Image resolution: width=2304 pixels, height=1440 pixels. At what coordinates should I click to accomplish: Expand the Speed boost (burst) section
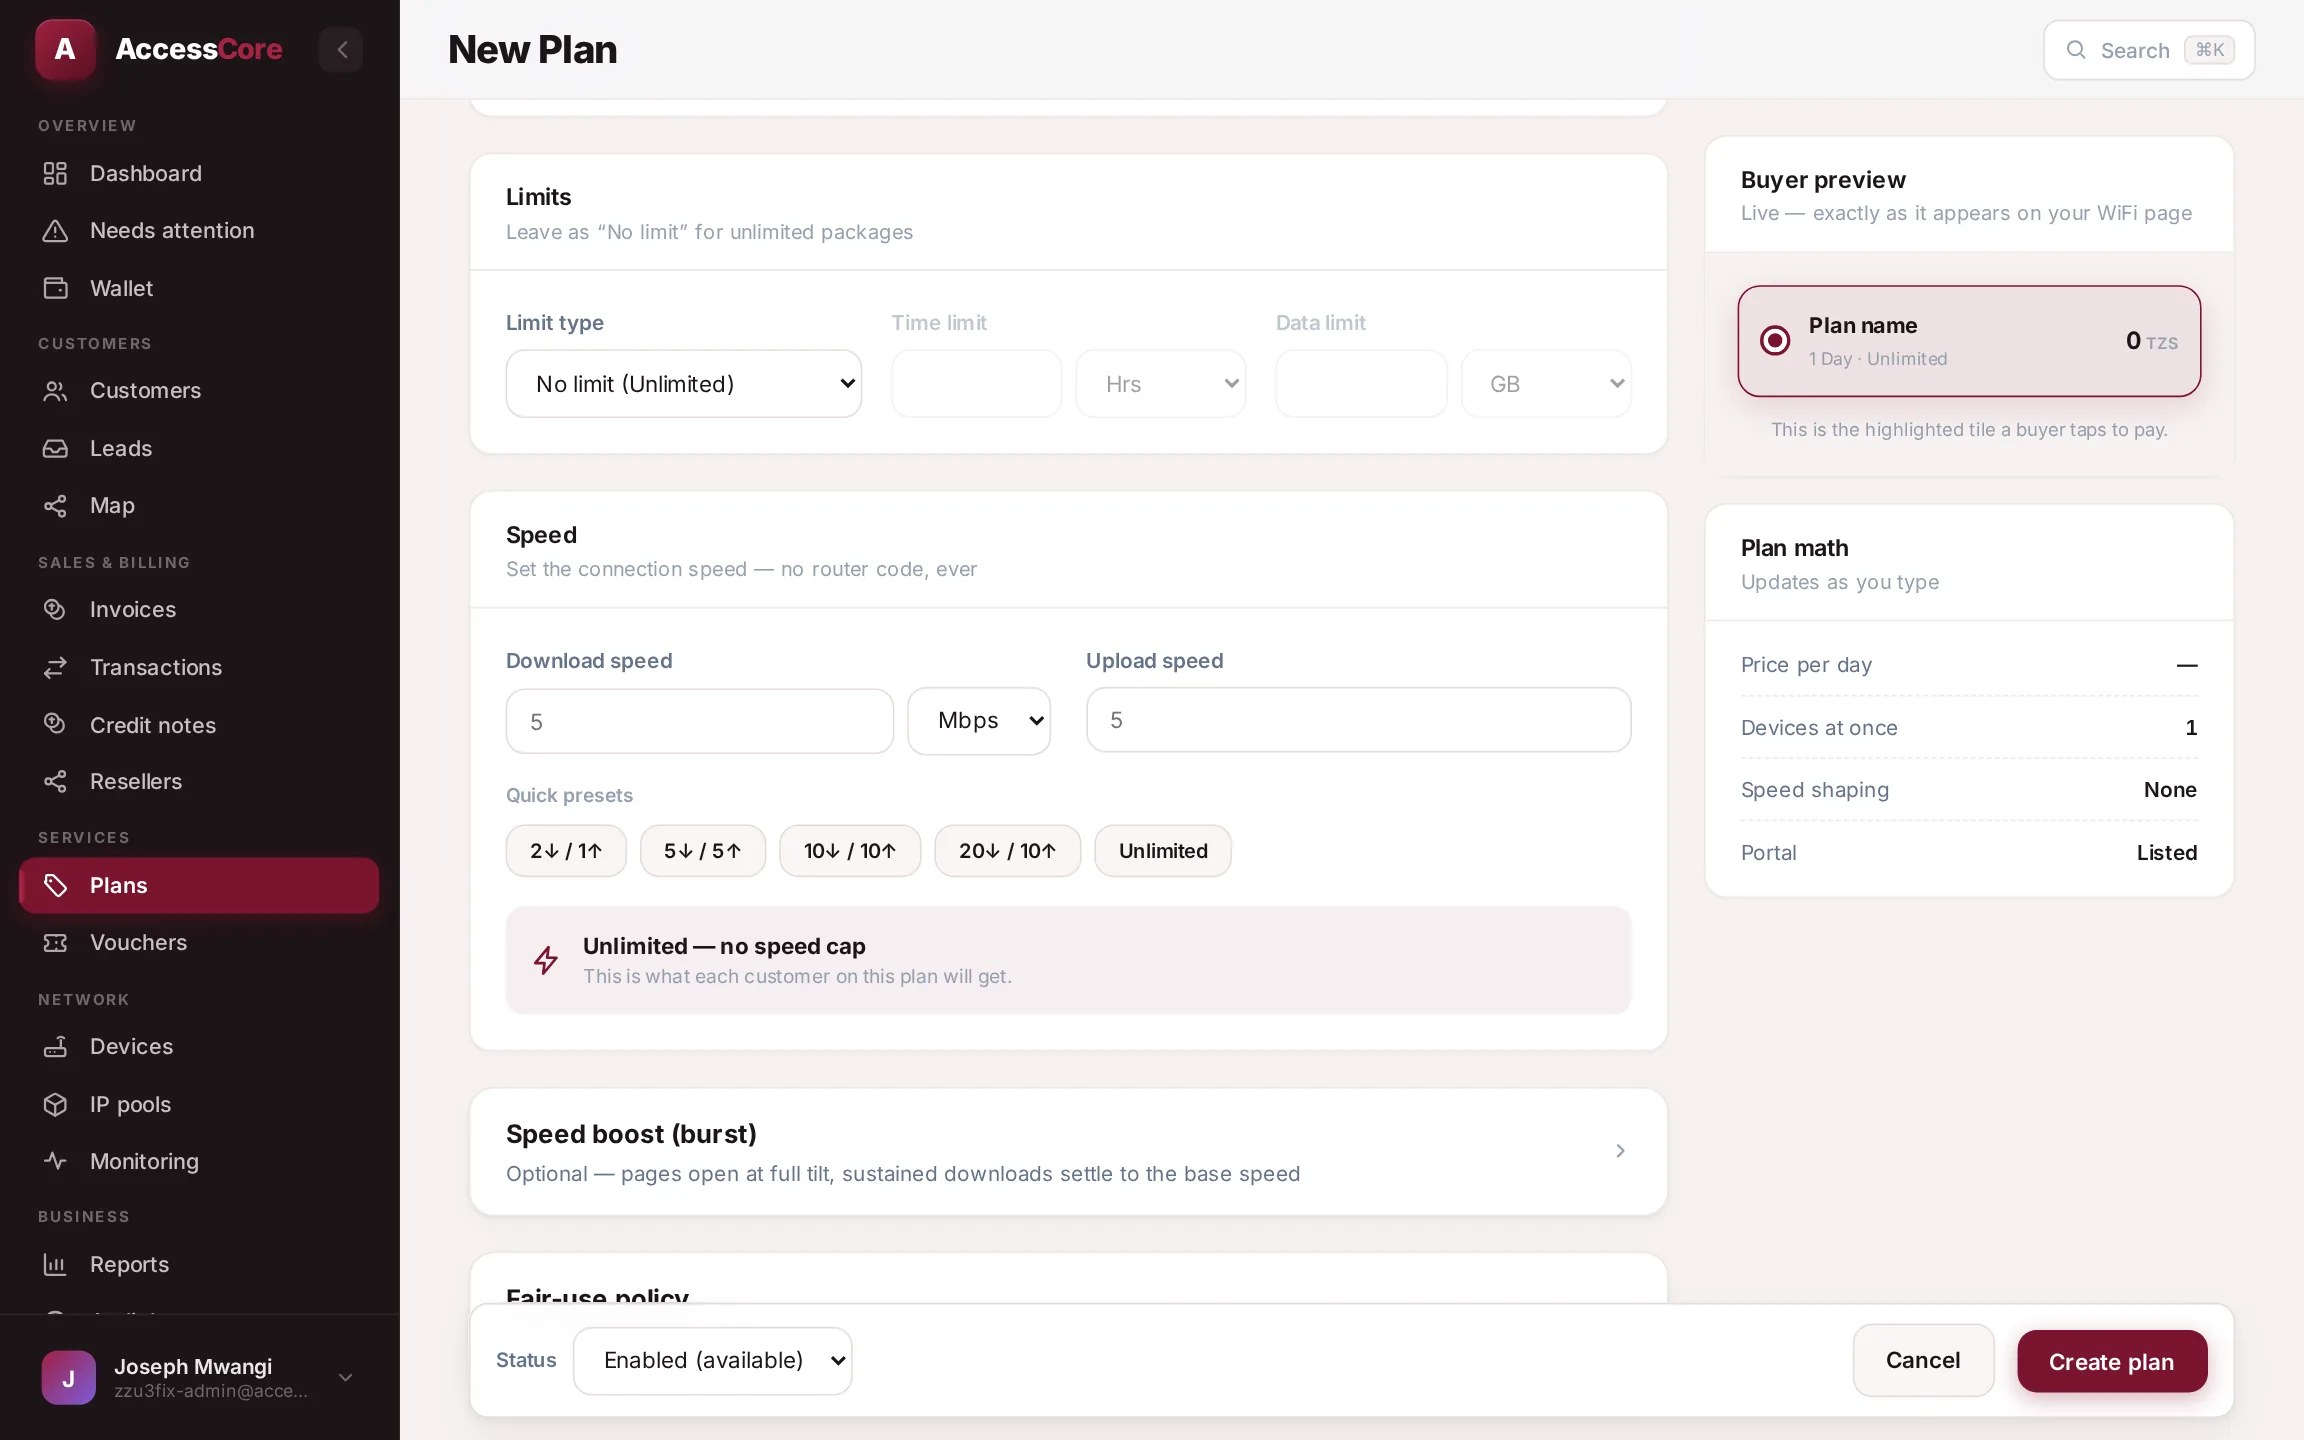(x=1068, y=1152)
